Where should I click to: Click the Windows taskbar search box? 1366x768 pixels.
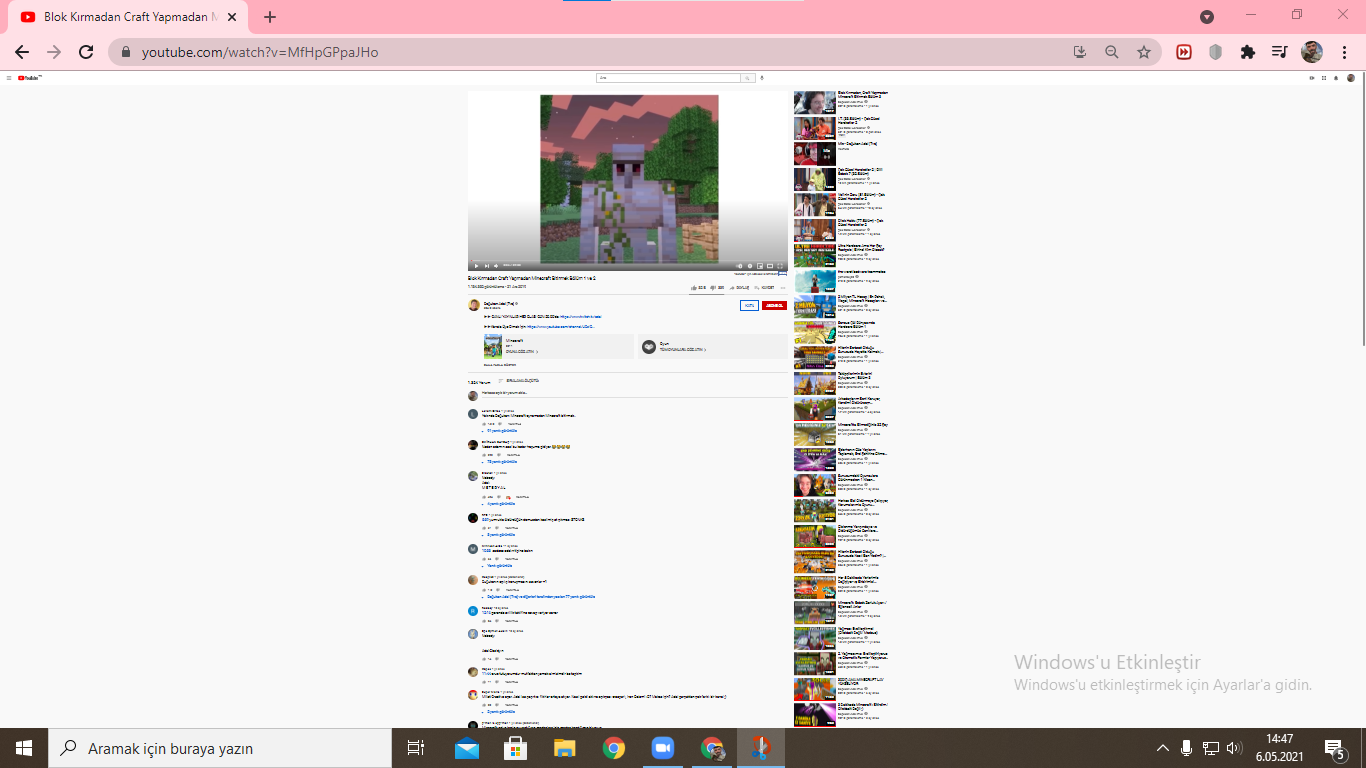pos(219,748)
